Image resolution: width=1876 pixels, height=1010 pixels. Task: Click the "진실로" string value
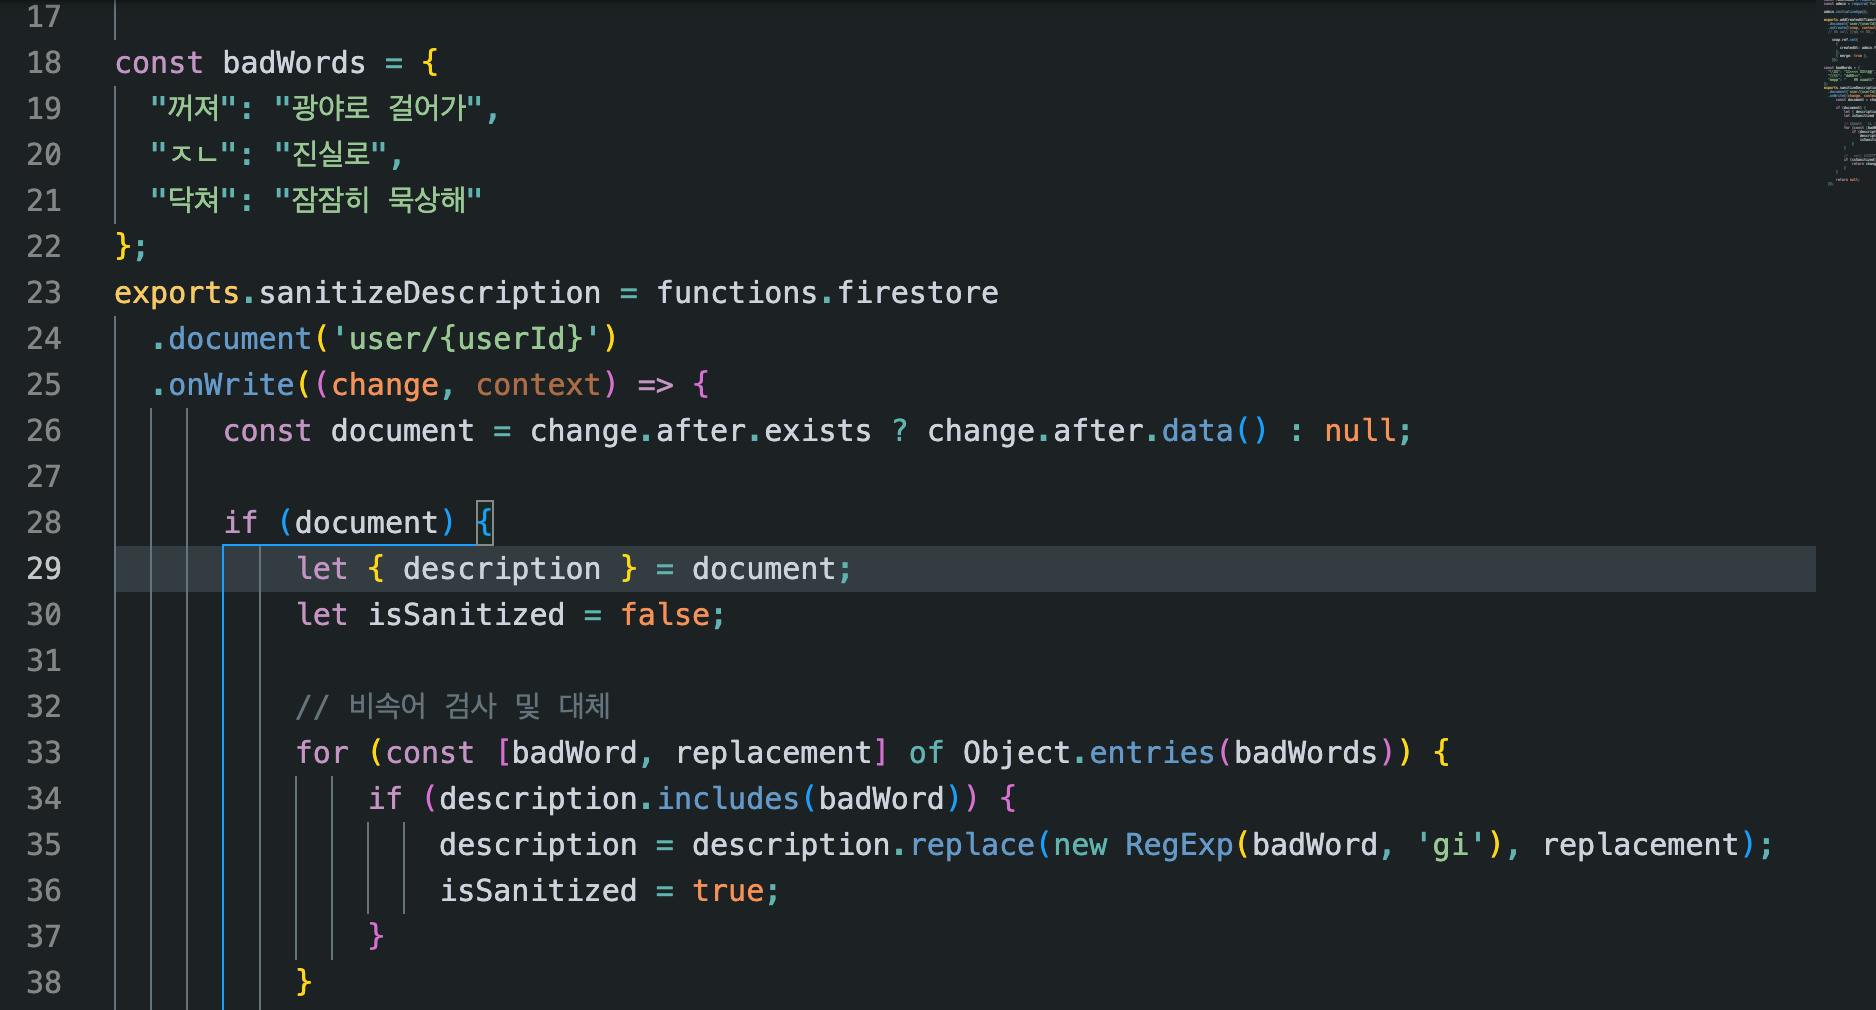(330, 154)
